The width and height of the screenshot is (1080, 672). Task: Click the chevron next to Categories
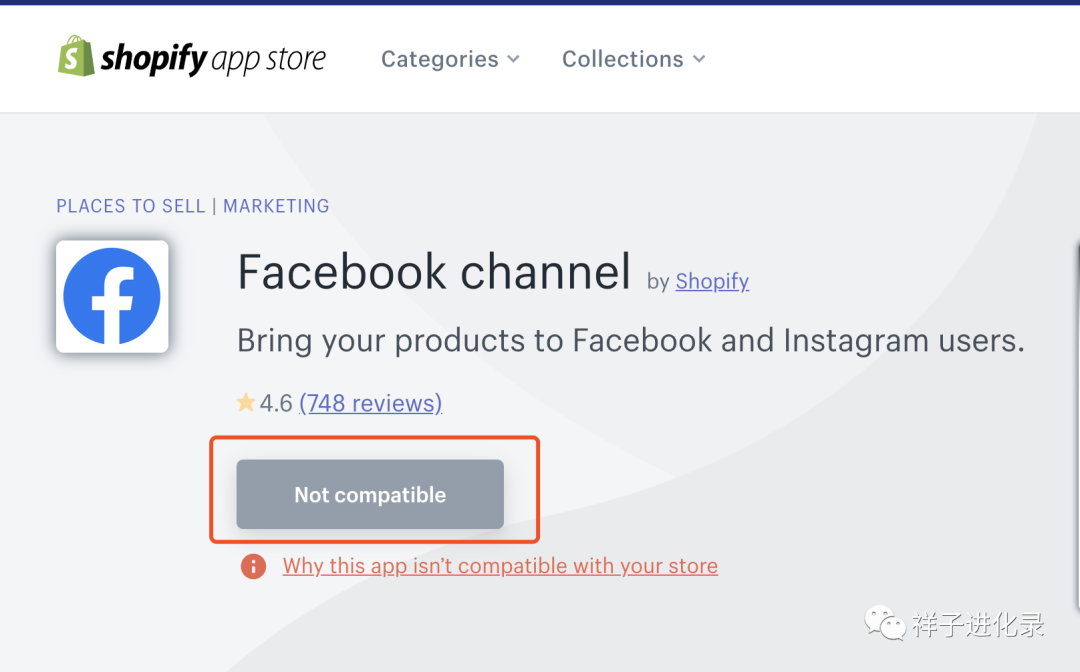513,59
